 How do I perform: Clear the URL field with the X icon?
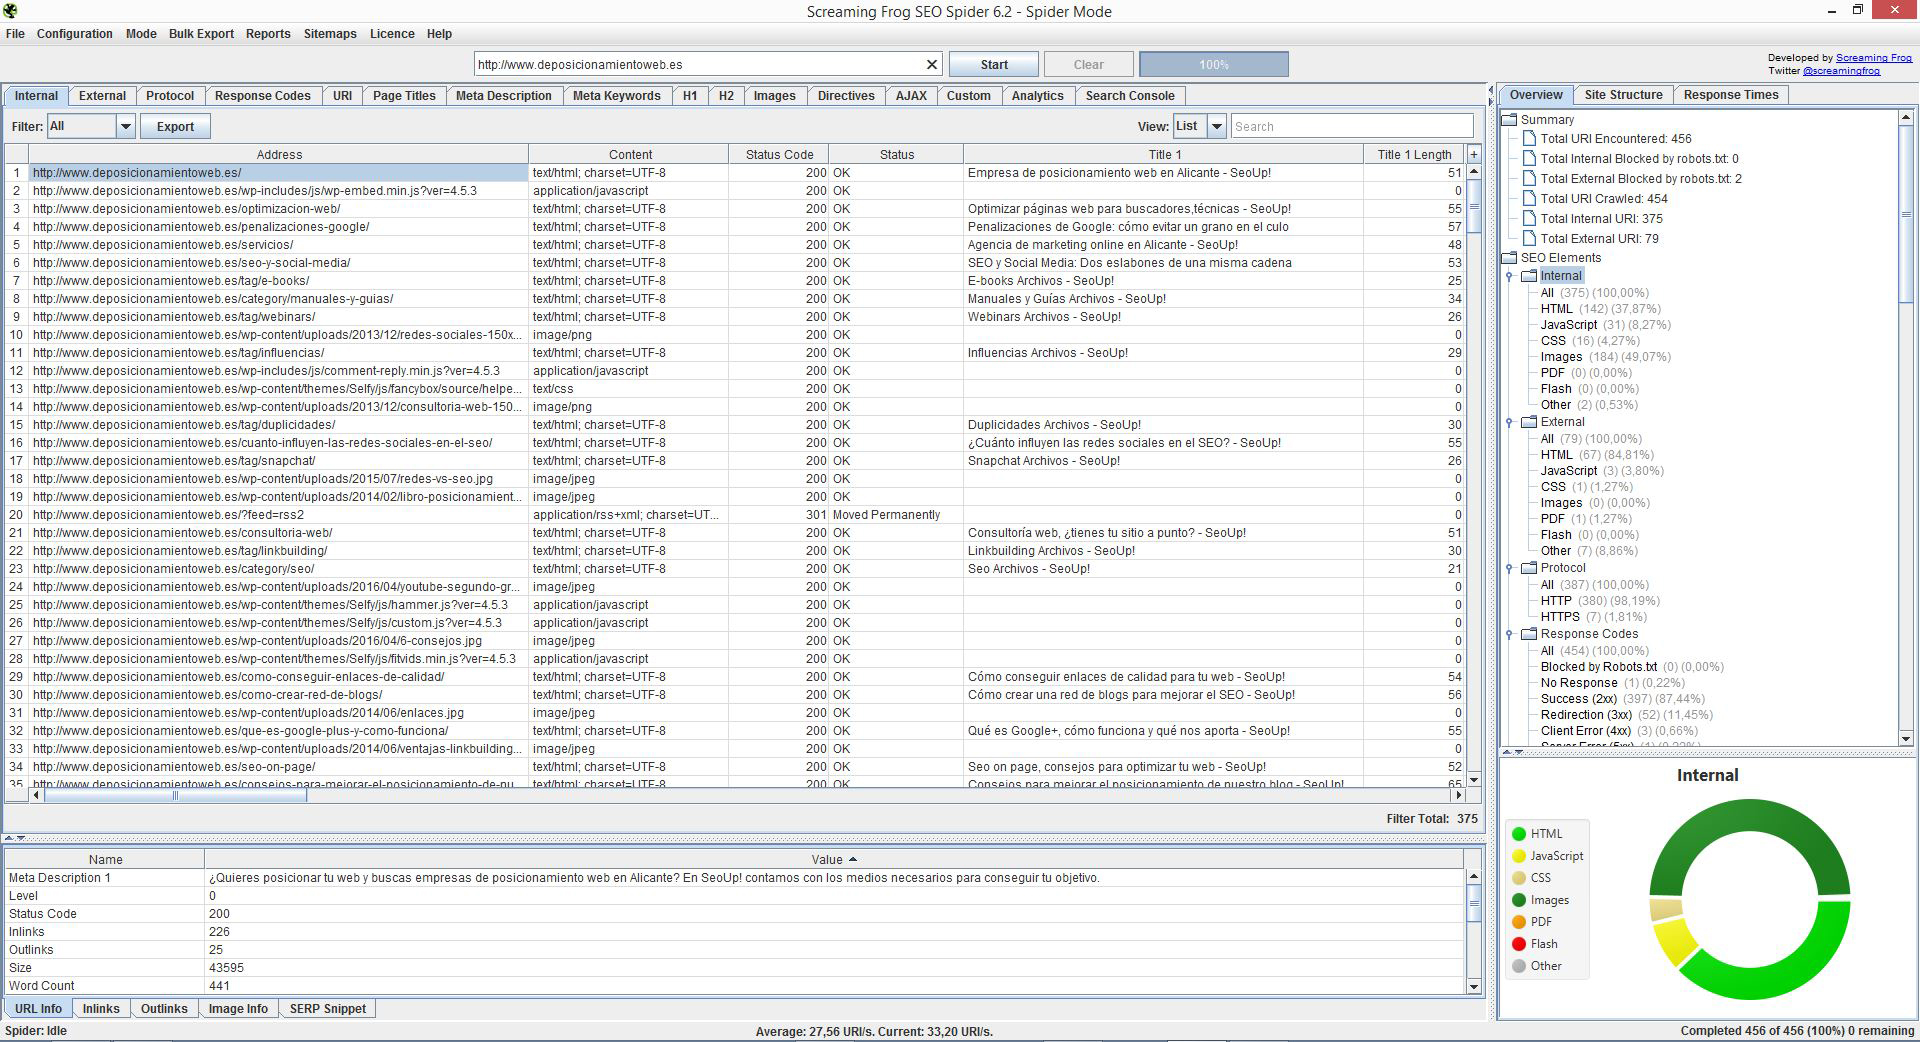[931, 65]
